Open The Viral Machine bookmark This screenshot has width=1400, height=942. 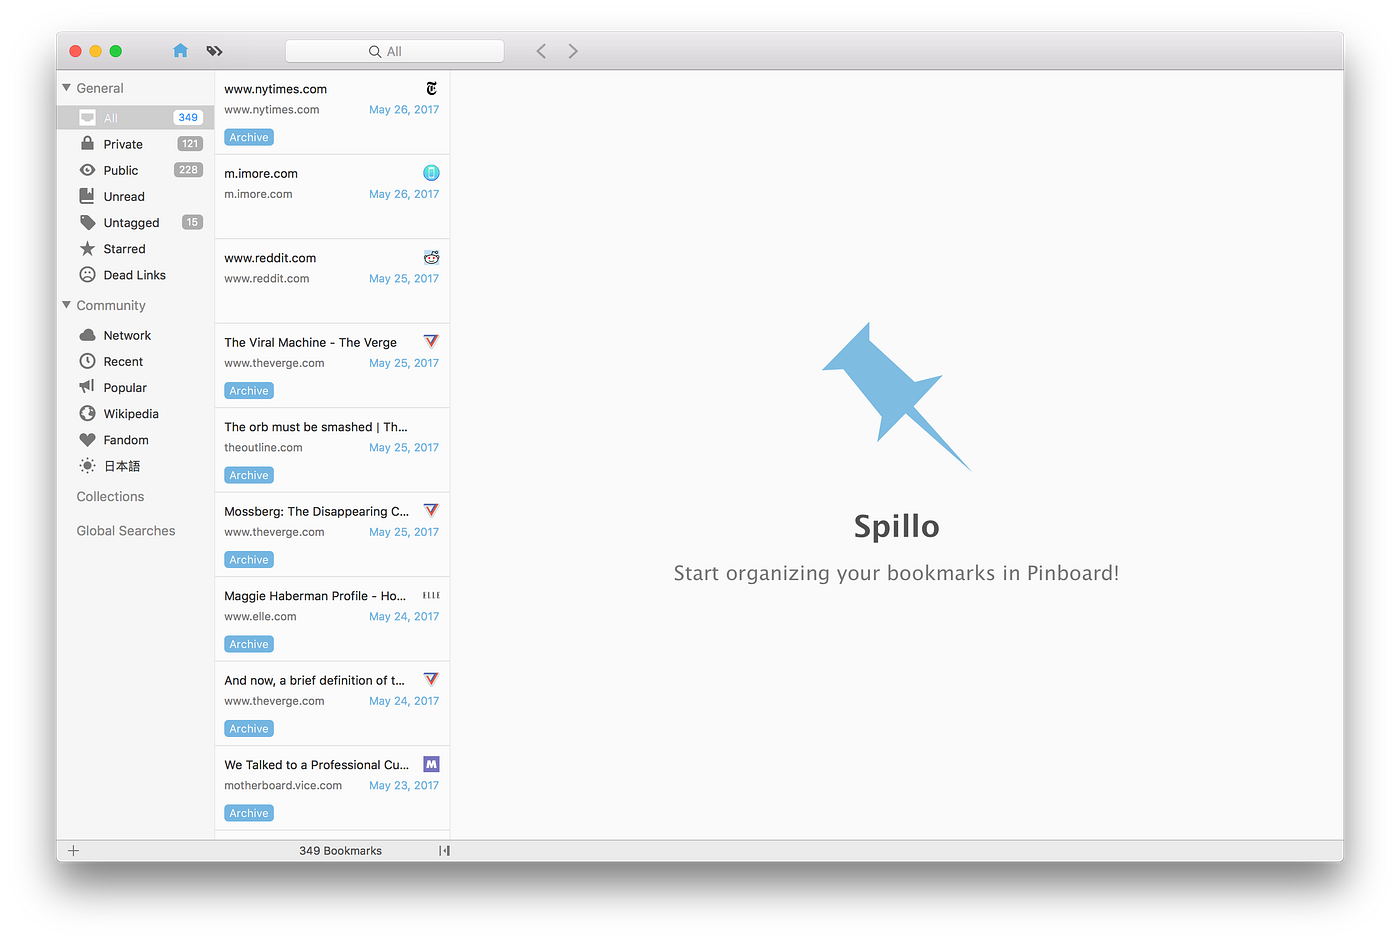point(311,342)
